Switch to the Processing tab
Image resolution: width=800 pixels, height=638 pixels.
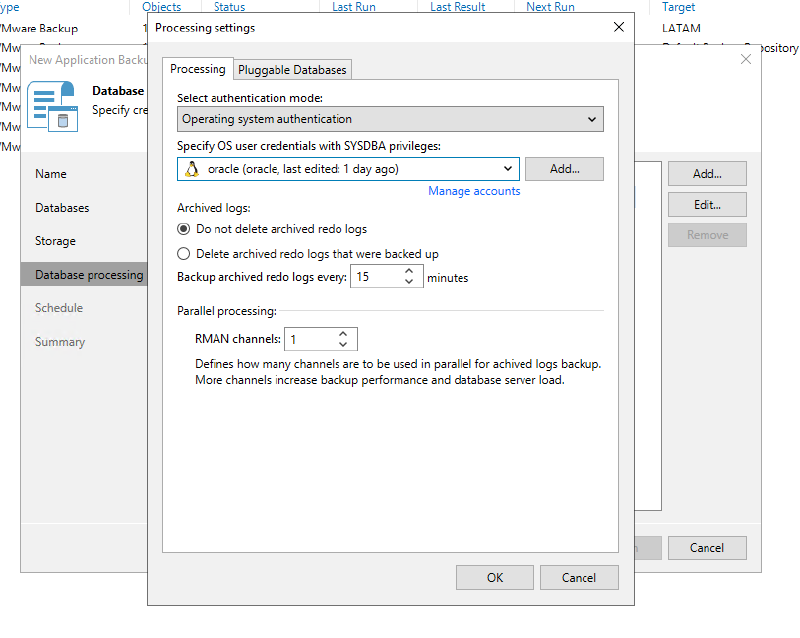[197, 69]
